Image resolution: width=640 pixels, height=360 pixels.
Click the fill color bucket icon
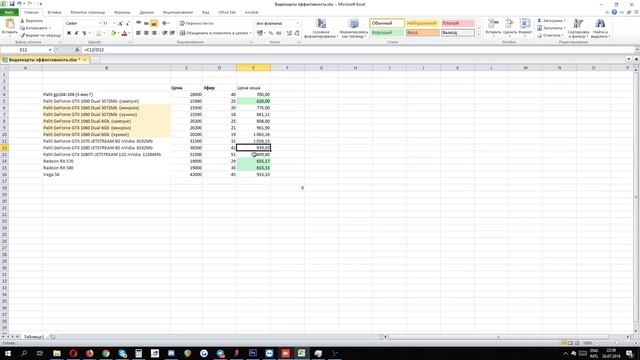click(113, 33)
